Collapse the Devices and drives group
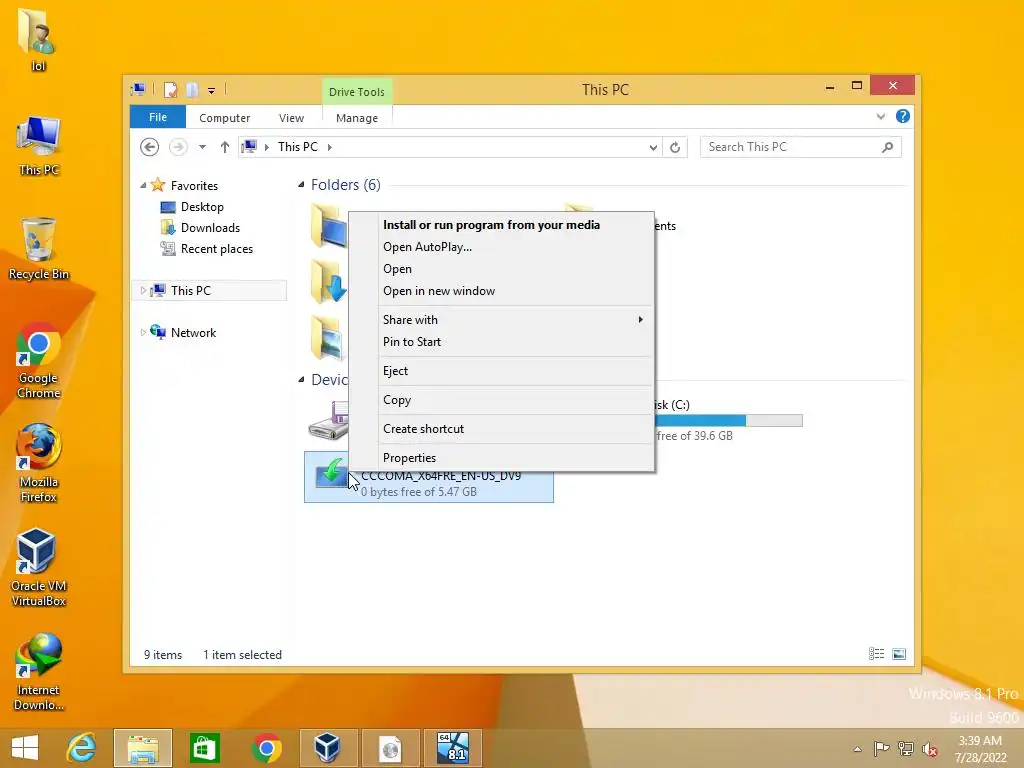The height and width of the screenshot is (768, 1024). tap(301, 379)
